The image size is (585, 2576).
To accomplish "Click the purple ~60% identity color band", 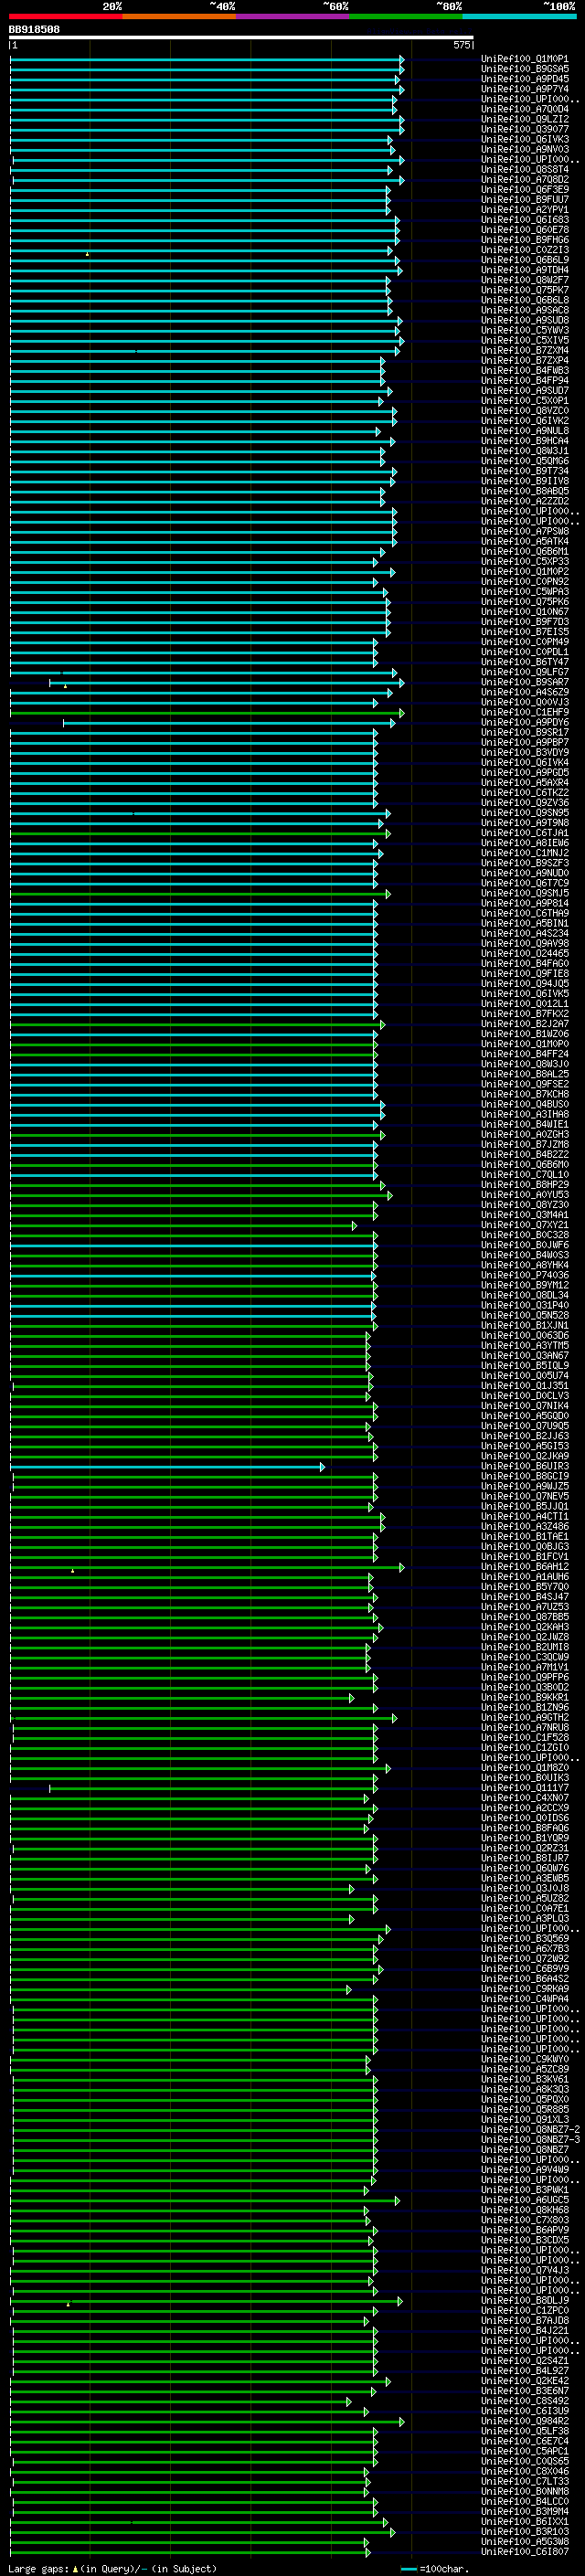I will 293,16.
